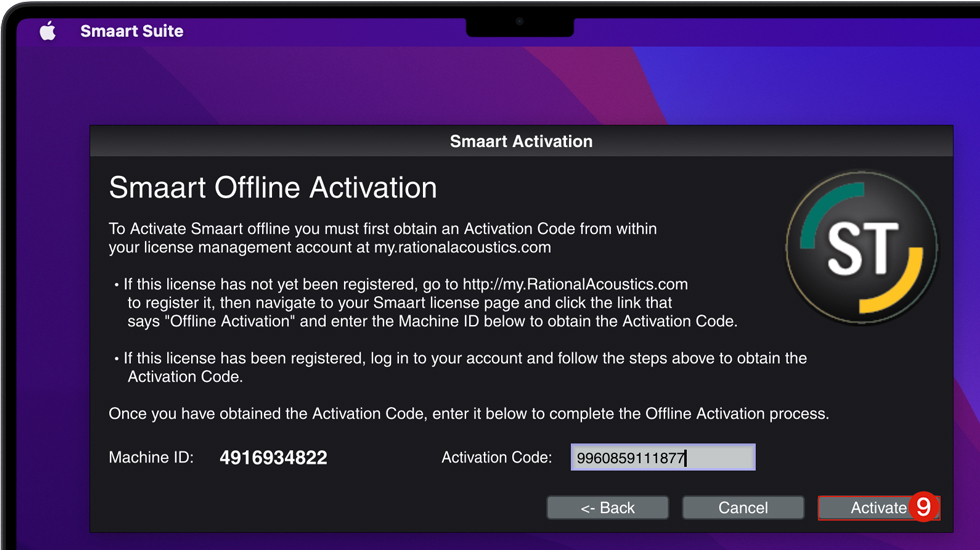980x550 pixels.
Task: Click 'If this license has been registered' bullet
Action: pos(461,368)
